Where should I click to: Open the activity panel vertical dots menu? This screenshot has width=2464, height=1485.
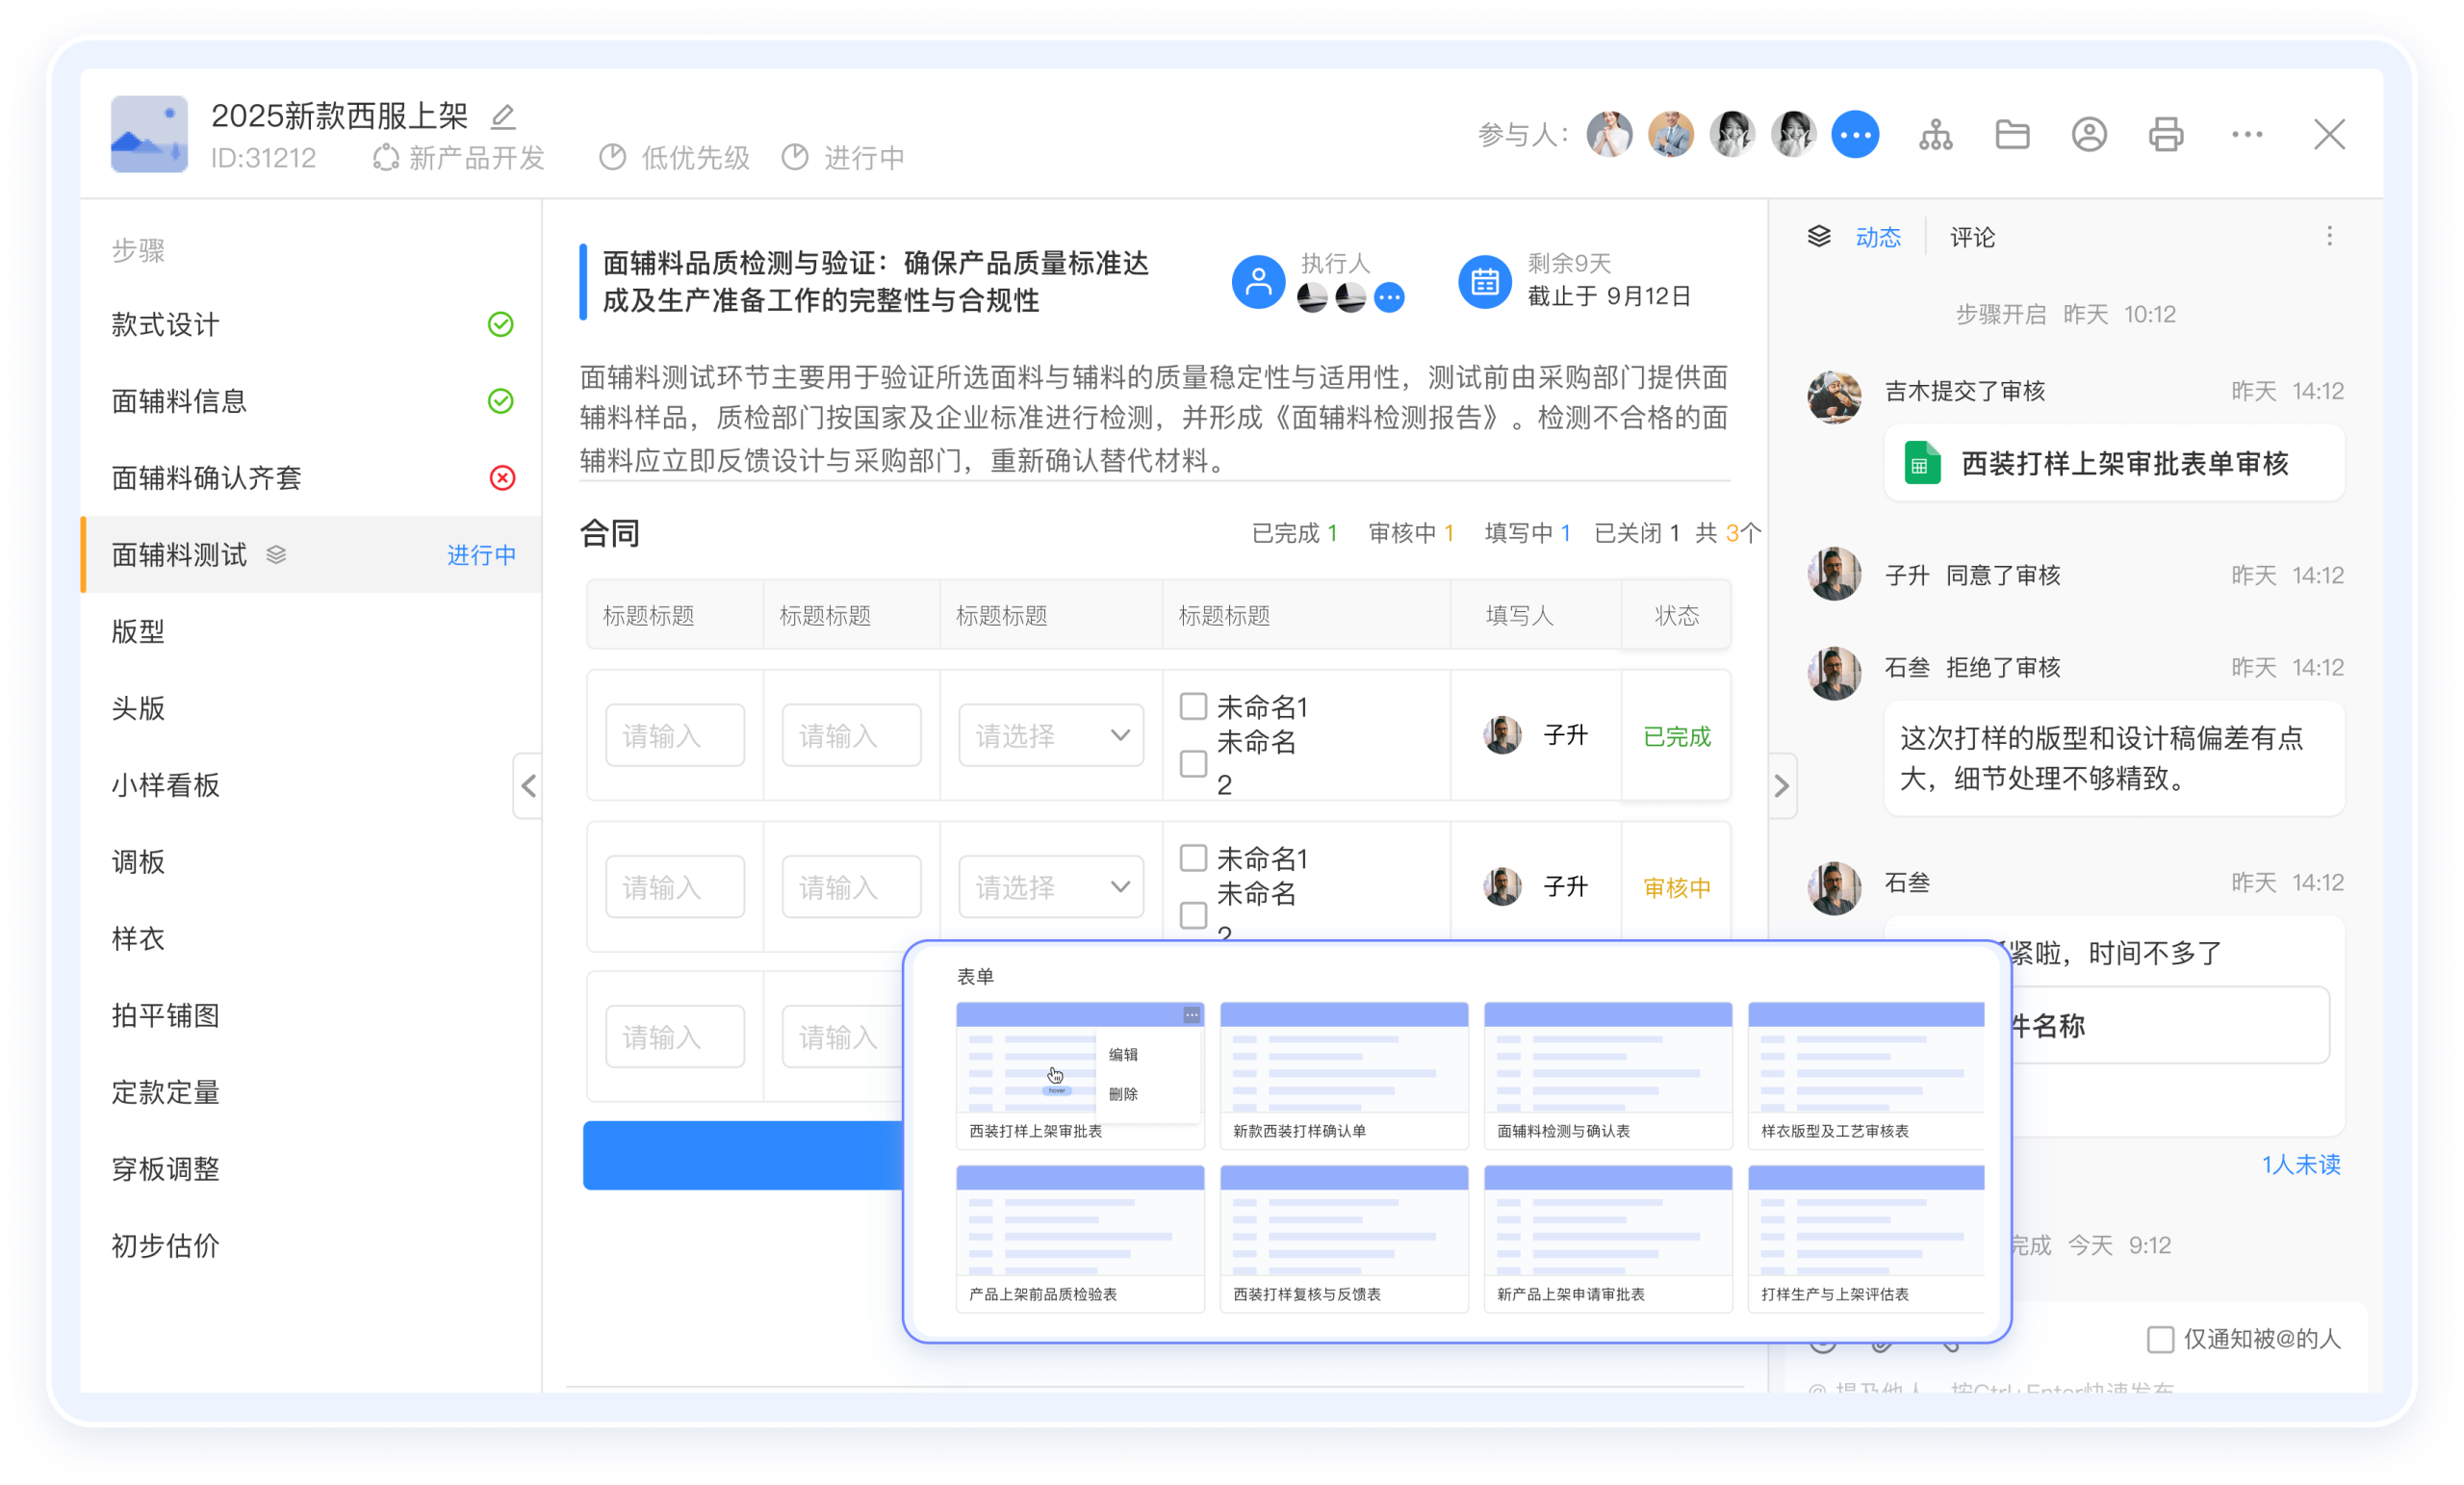(2329, 236)
